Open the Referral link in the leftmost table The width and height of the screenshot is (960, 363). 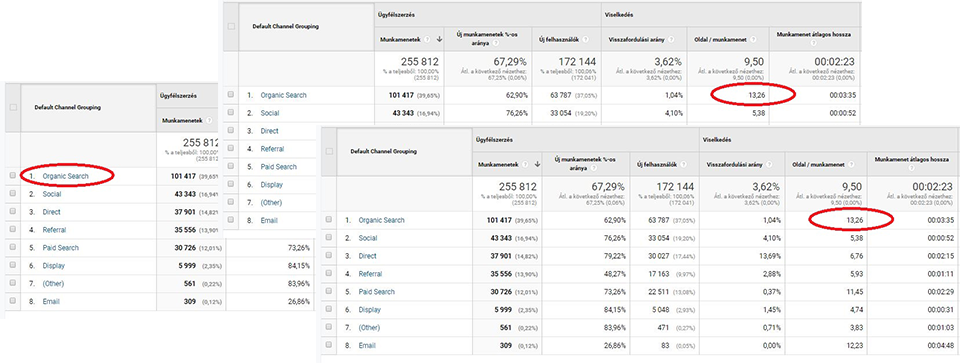[x=54, y=230]
